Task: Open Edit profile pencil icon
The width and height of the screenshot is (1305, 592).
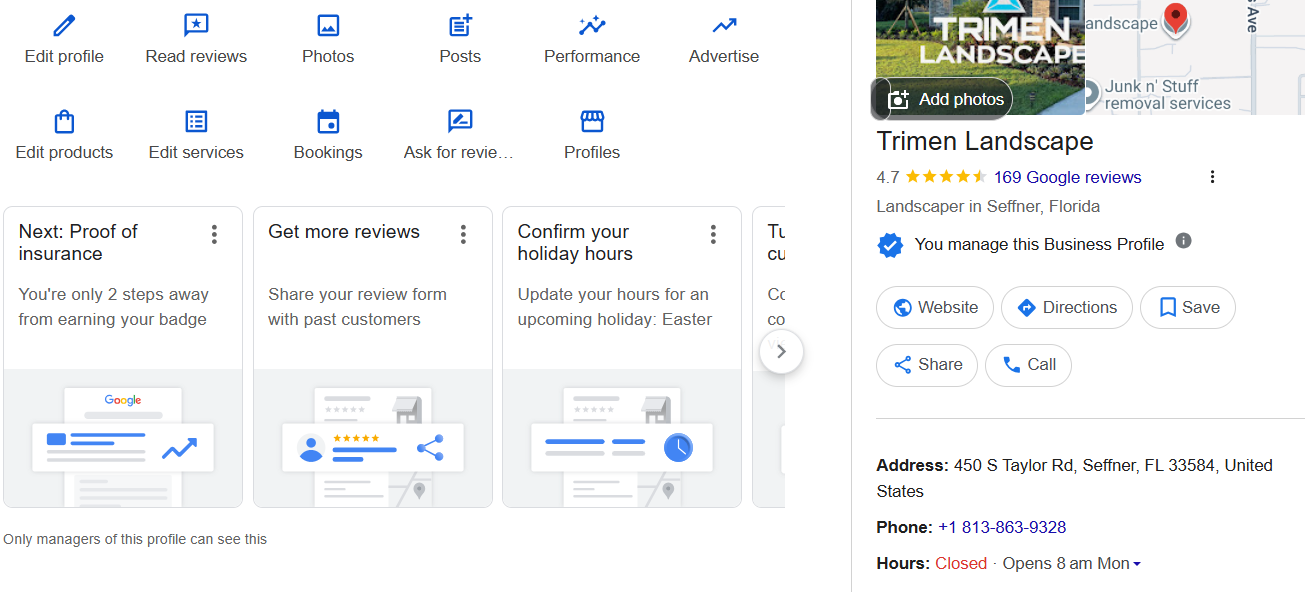Action: click(x=64, y=25)
